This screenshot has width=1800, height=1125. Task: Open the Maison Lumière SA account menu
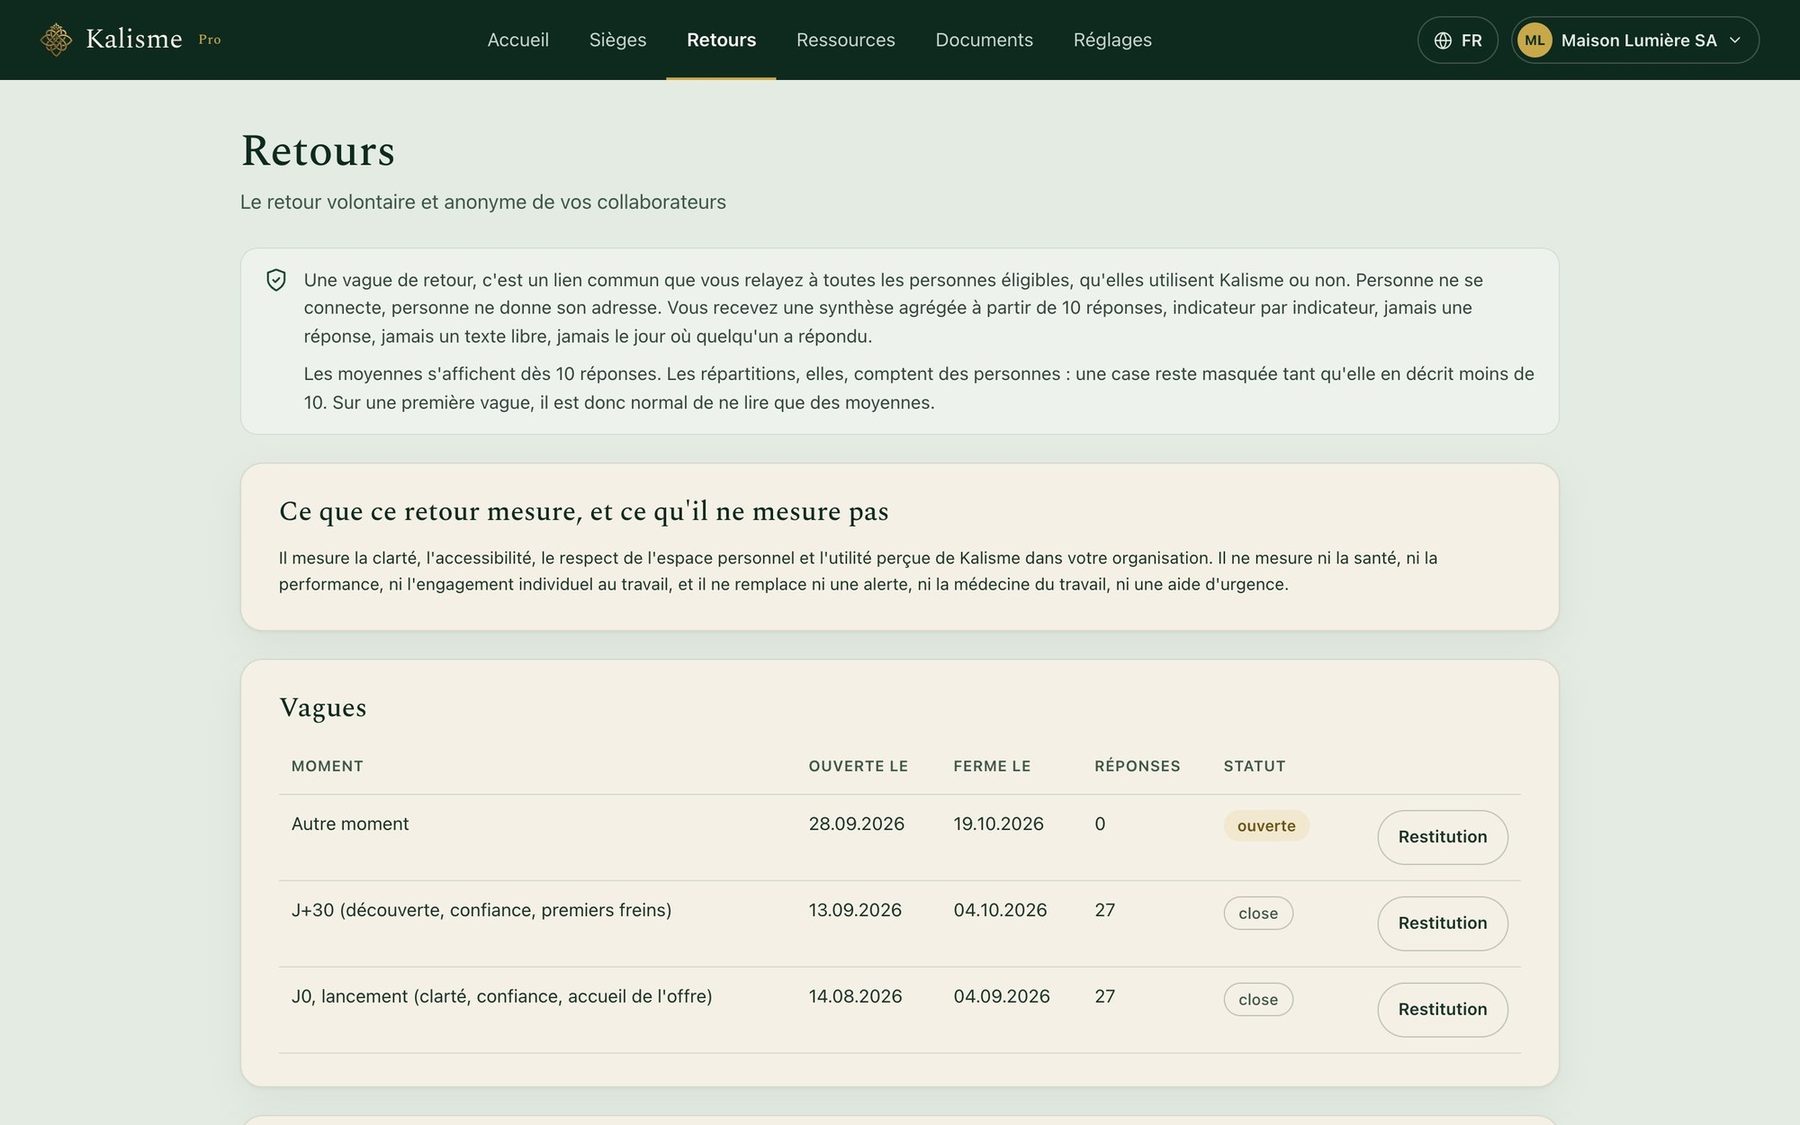pos(1635,40)
